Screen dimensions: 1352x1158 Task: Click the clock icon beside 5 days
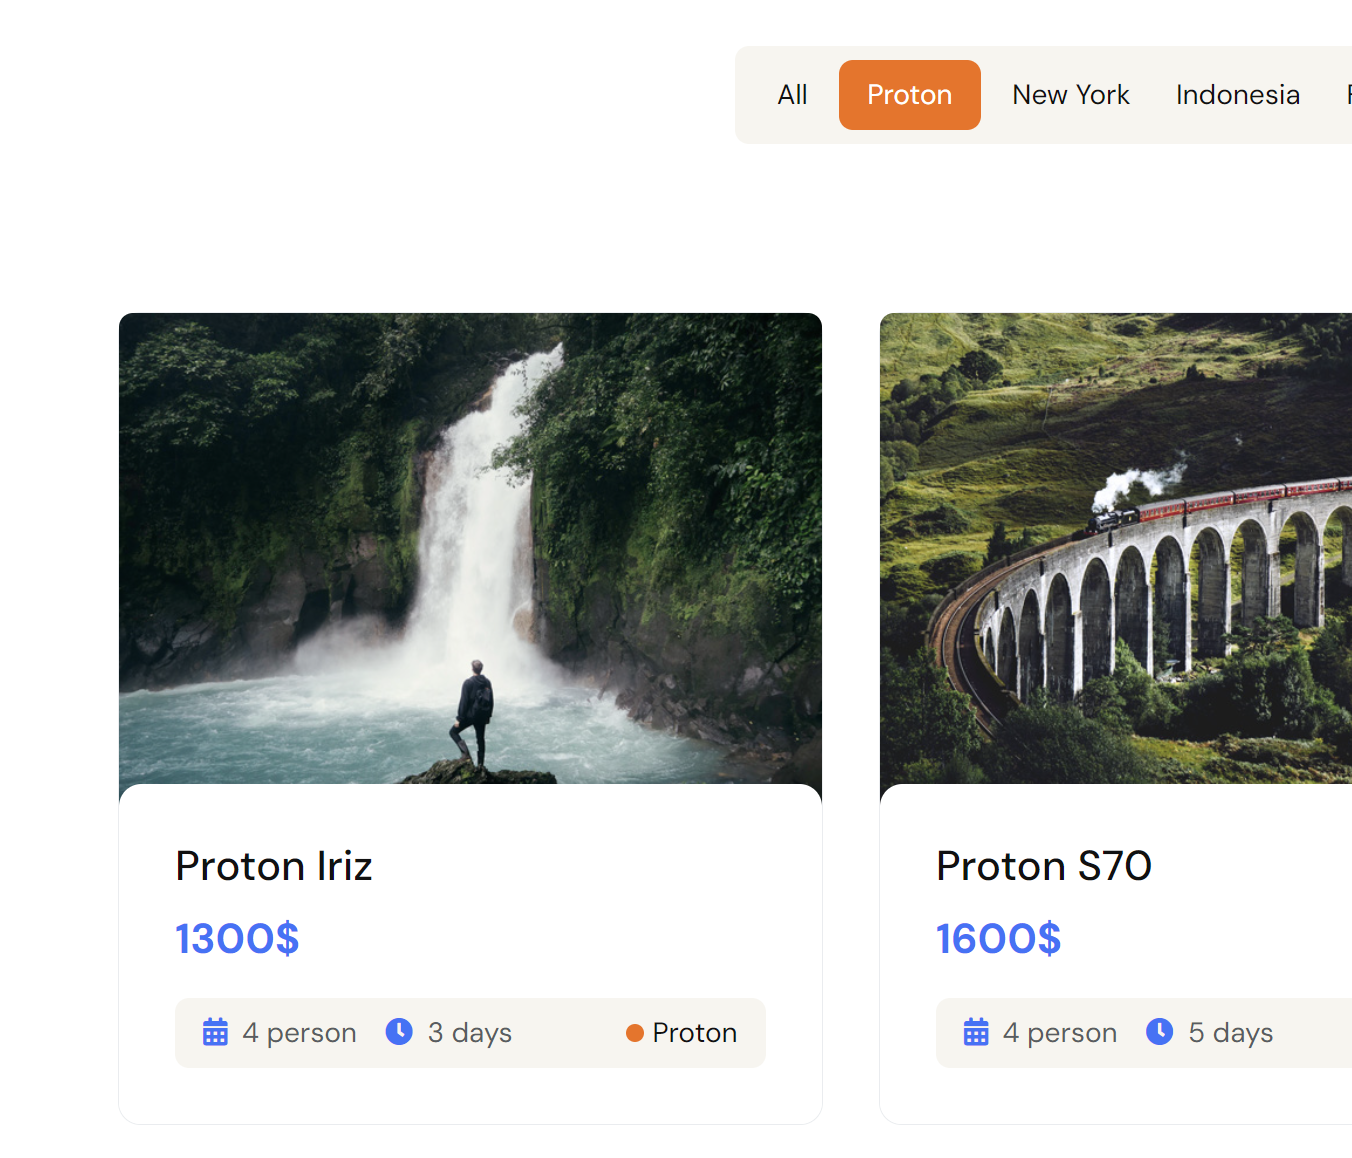[1160, 1031]
